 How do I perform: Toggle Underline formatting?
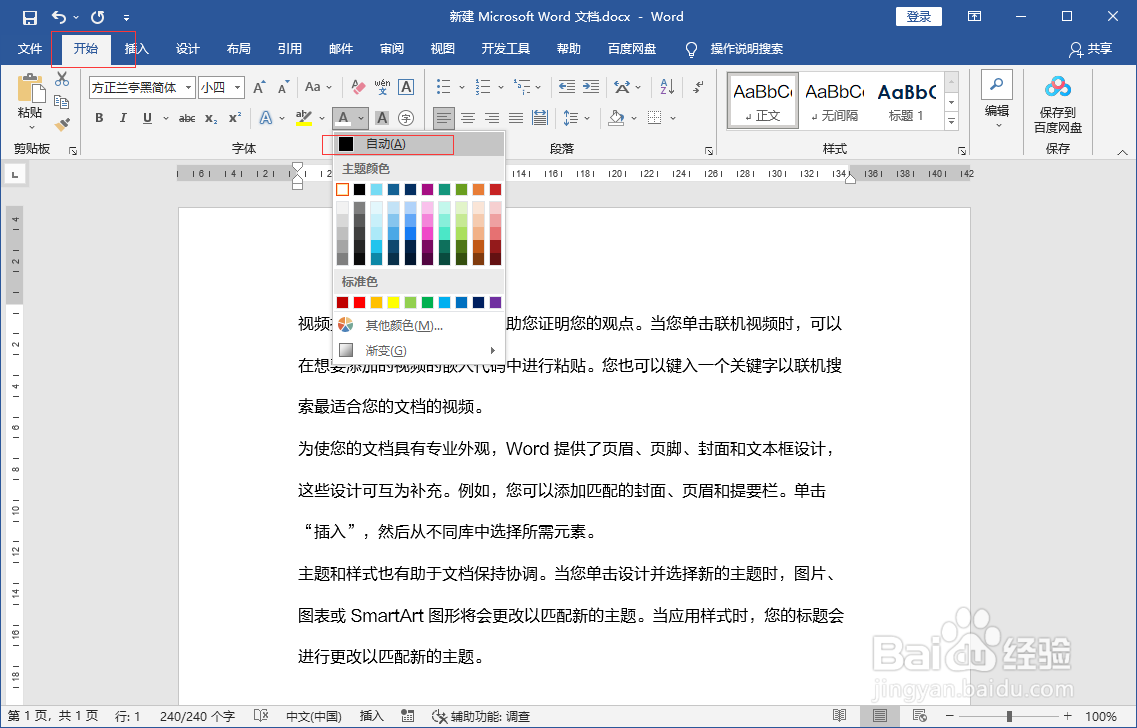[147, 118]
